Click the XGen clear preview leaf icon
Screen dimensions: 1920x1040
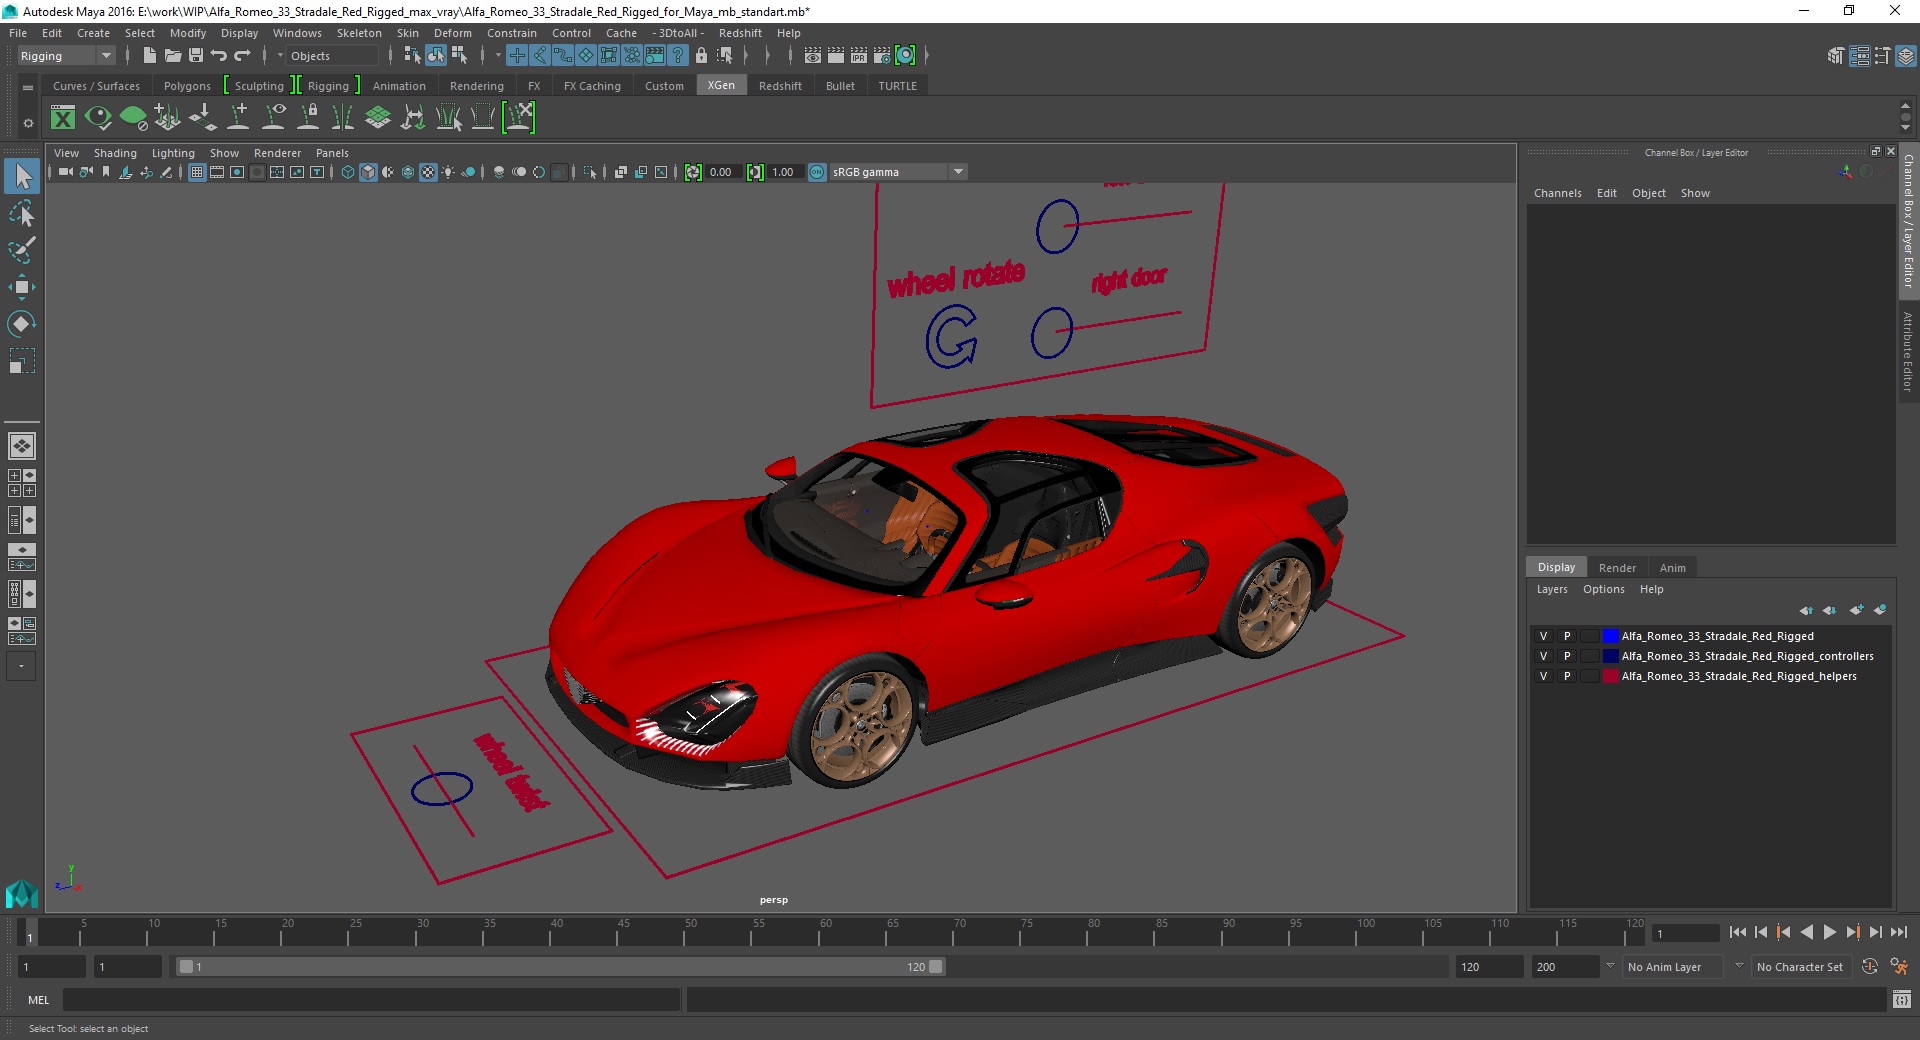133,118
